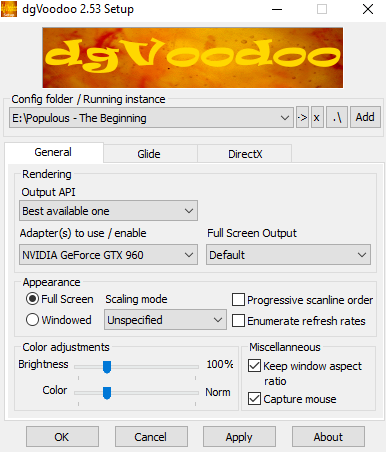Image resolution: width=386 pixels, height=452 pixels.
Task: Select the Windowed radio button
Action: [32, 320]
